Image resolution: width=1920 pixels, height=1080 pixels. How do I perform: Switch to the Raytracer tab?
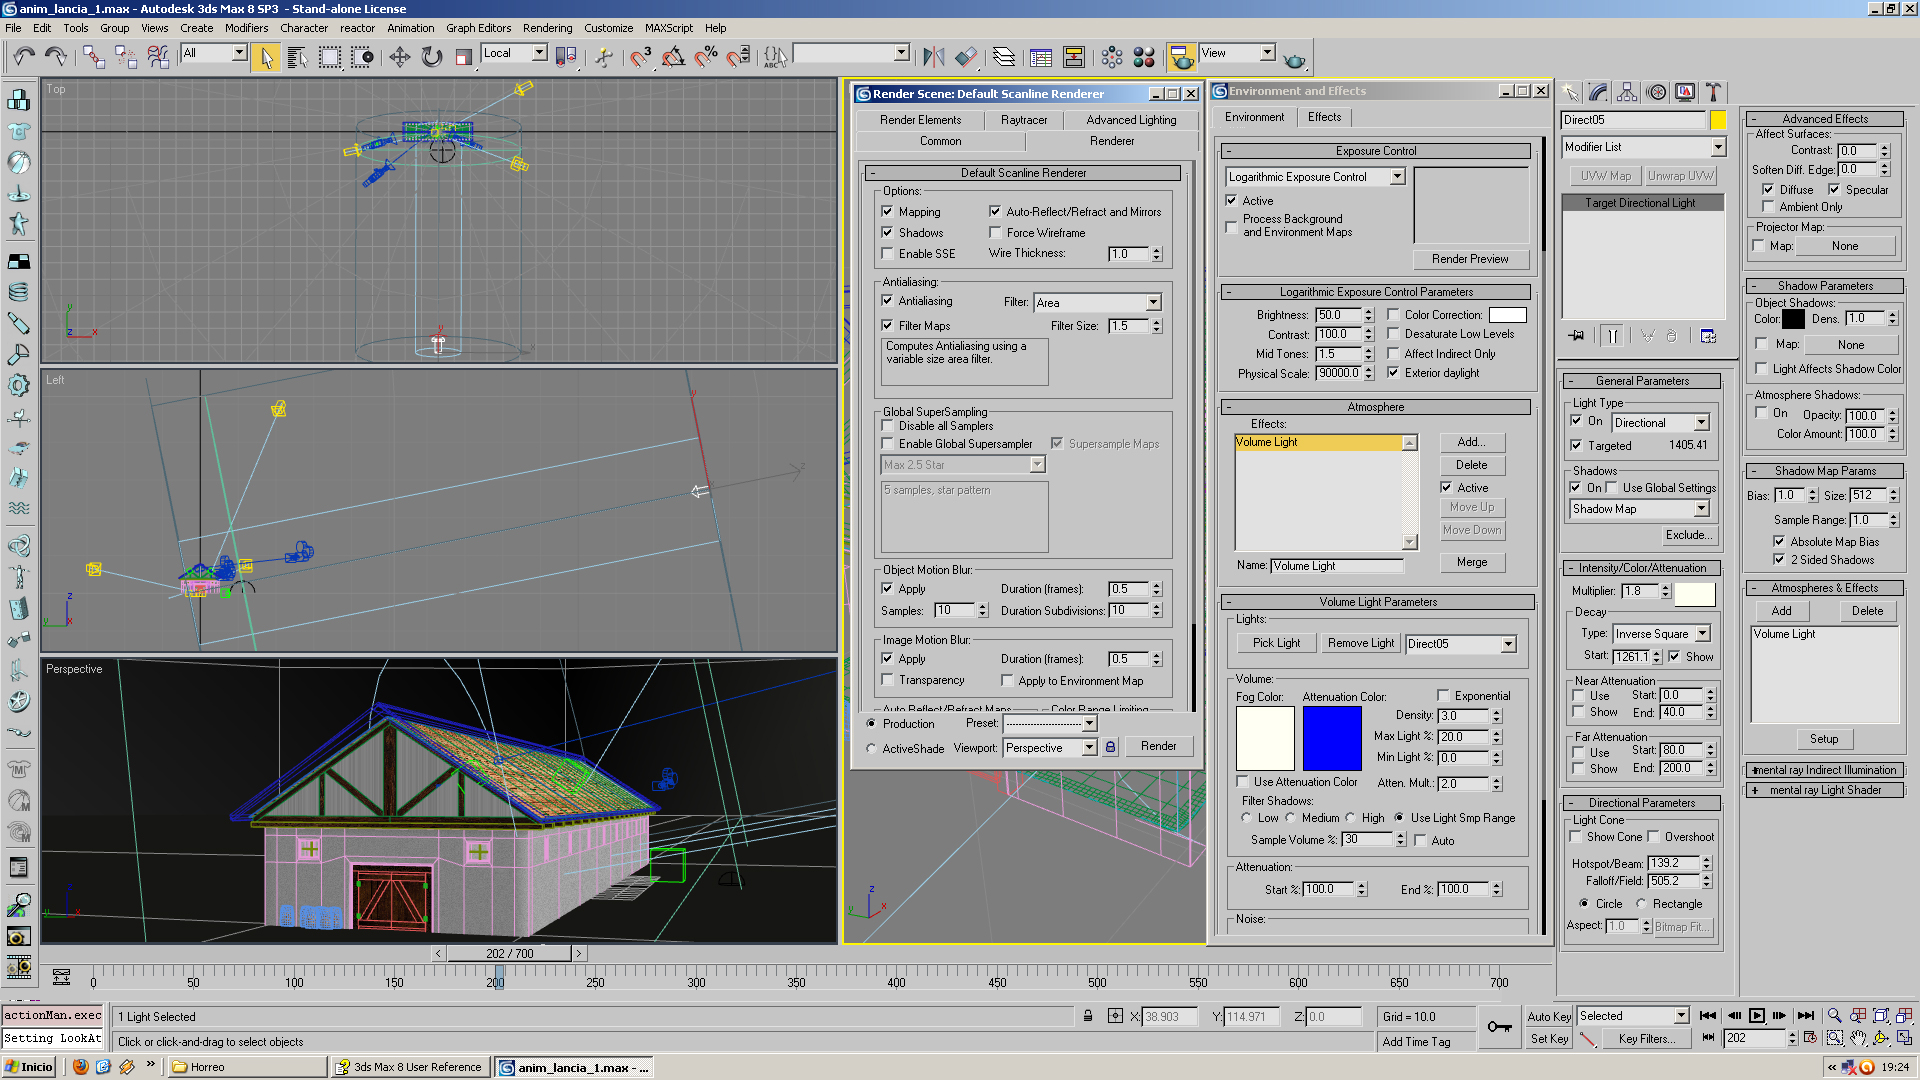click(1023, 120)
